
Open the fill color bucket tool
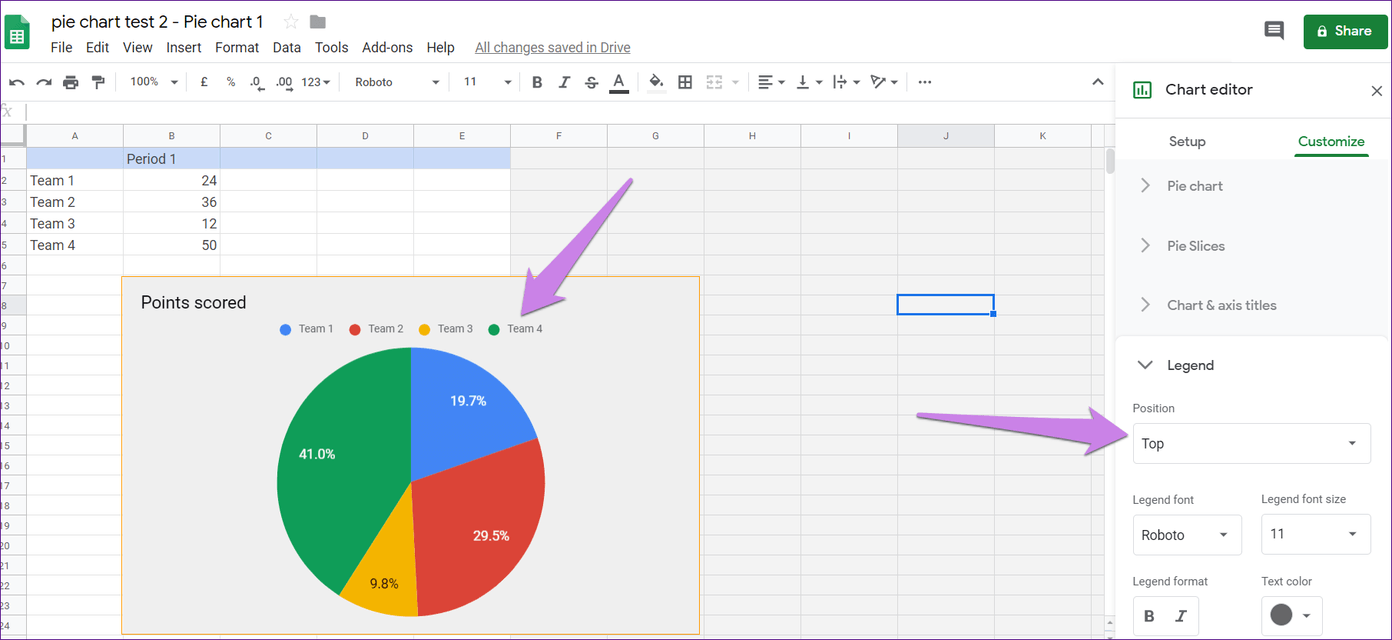(657, 82)
